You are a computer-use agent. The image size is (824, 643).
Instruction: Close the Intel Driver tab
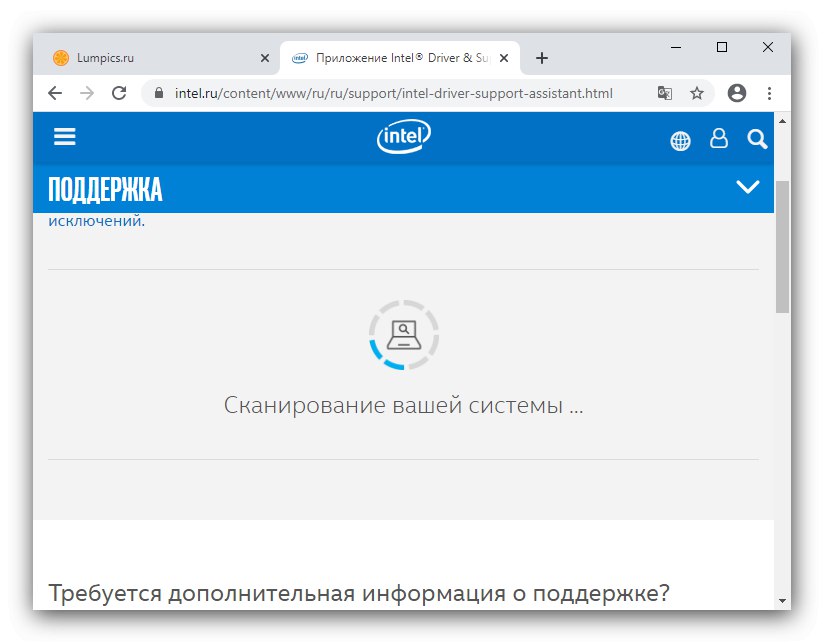503,58
